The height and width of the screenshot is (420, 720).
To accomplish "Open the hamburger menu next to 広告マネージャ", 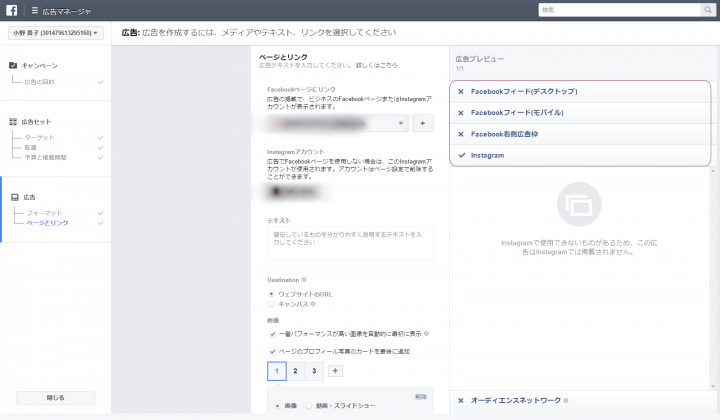I will pyautogui.click(x=34, y=10).
